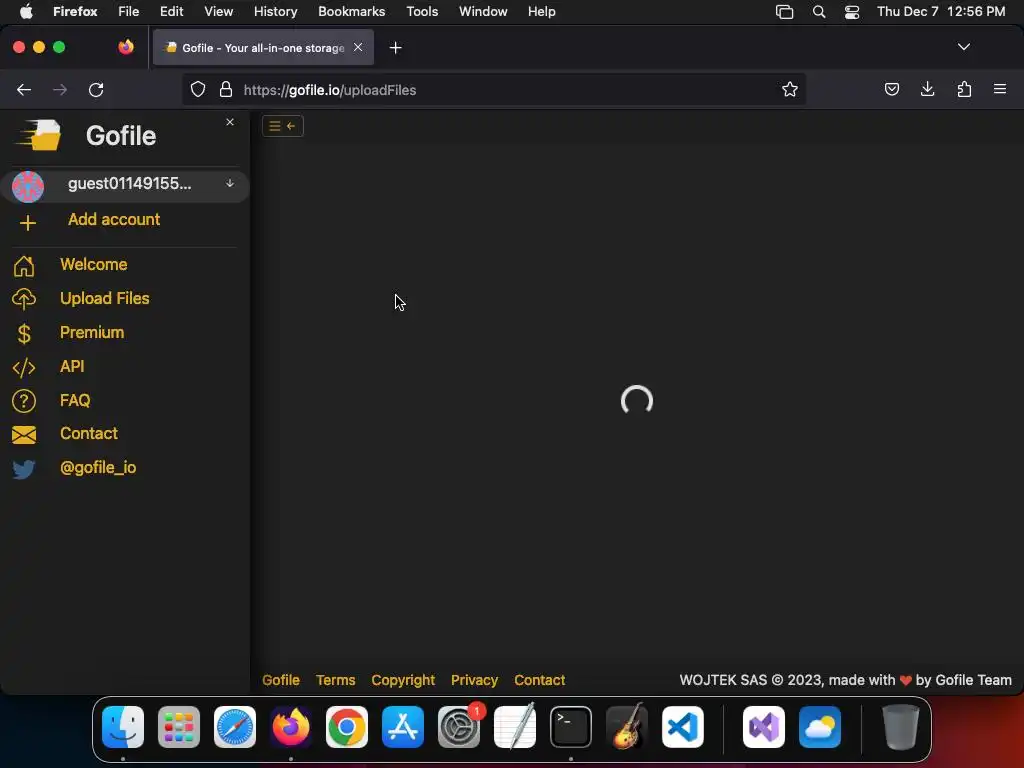Click the cloud upload icon
This screenshot has width=1024, height=768.
[x=24, y=299]
